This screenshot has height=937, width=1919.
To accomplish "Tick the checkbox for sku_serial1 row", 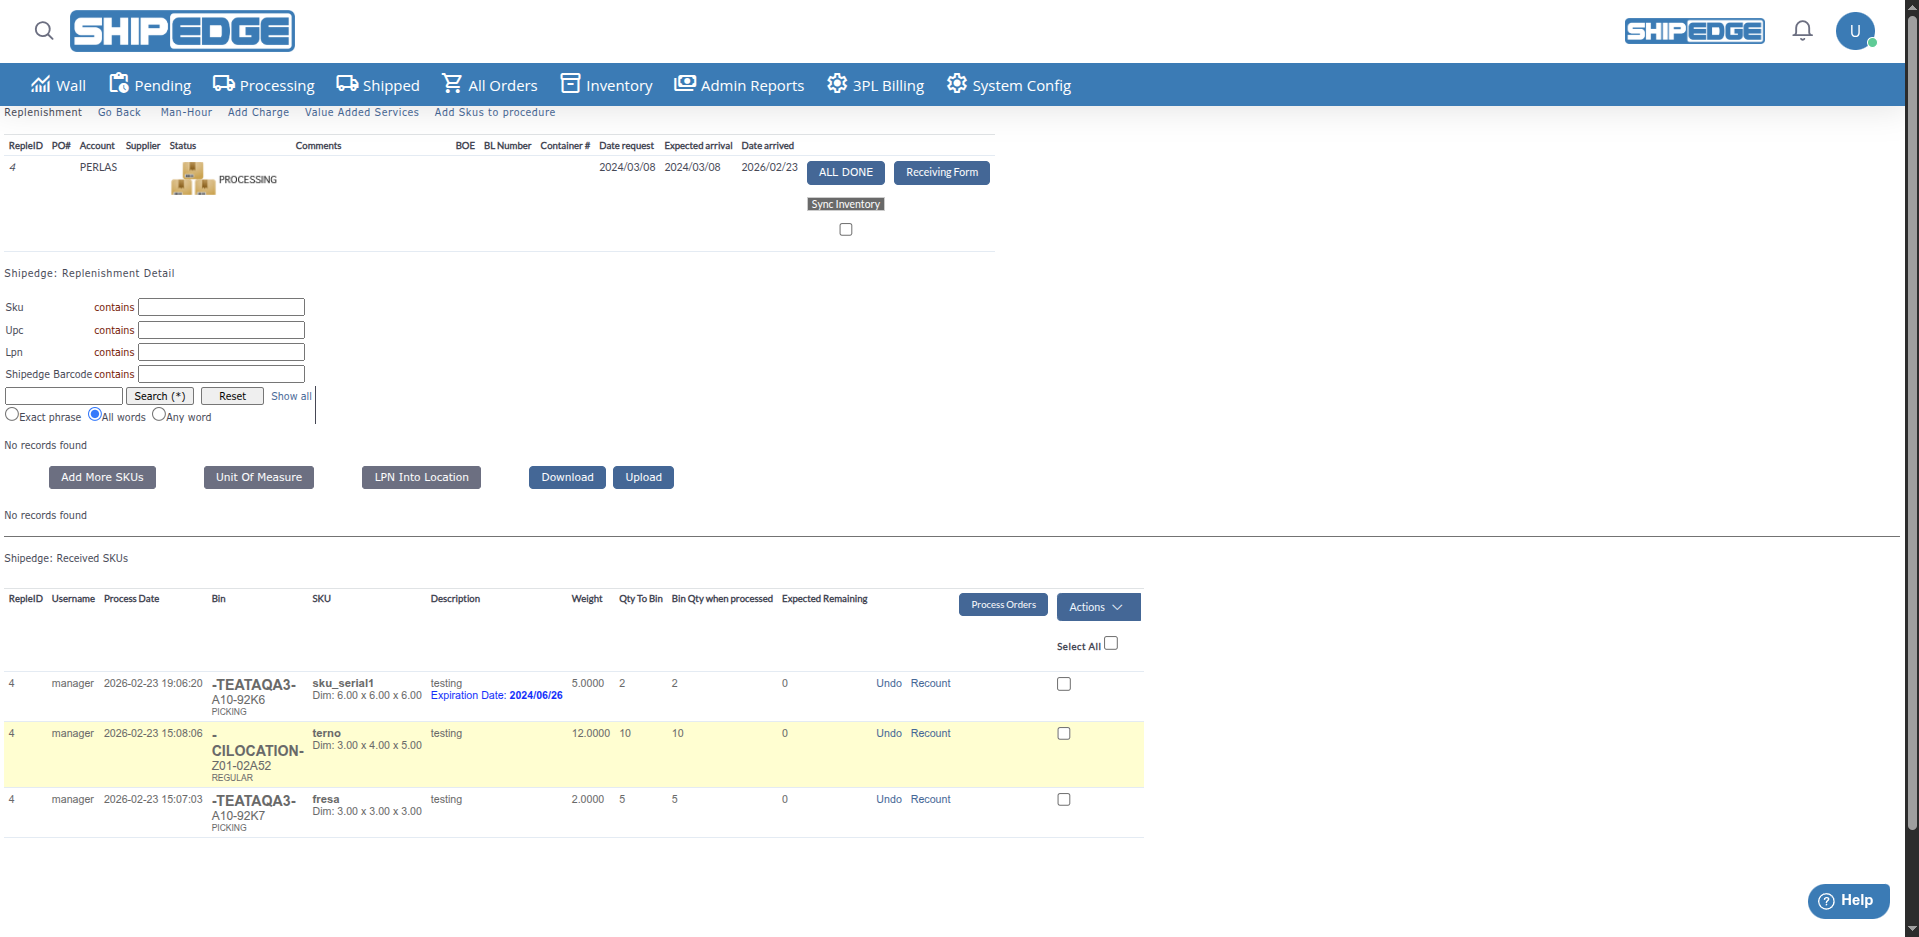I will click(x=1064, y=684).
